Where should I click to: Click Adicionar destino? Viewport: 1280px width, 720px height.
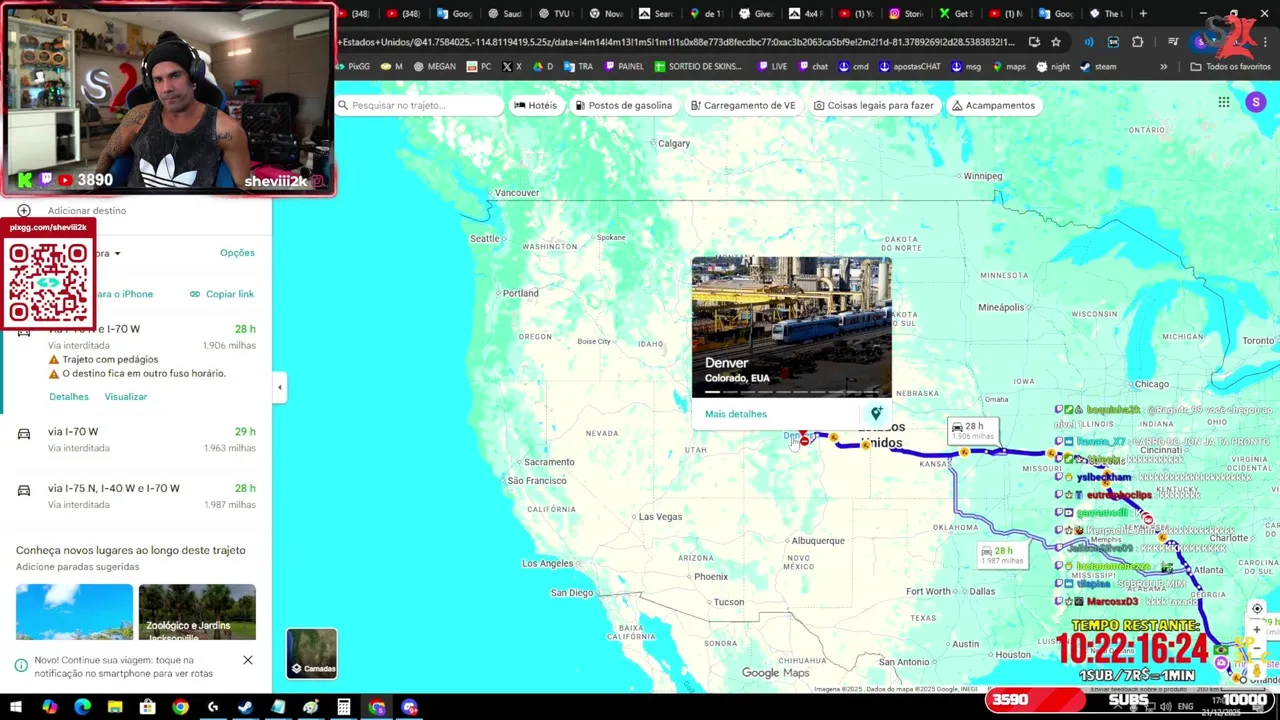pyautogui.click(x=87, y=211)
